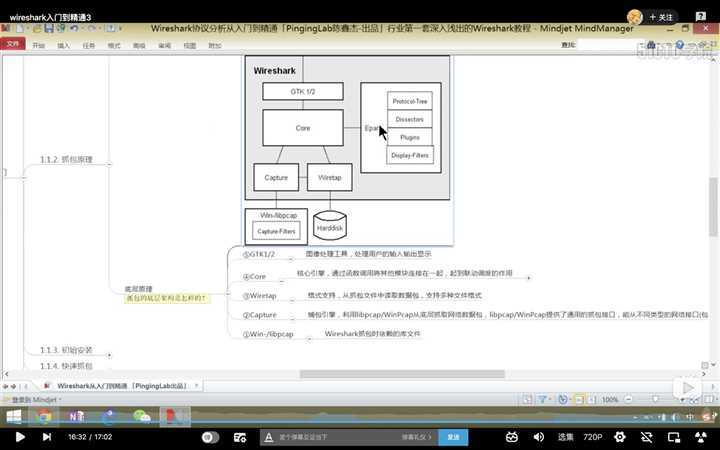The width and height of the screenshot is (720, 450).
Task: Toggle the danmaku switch in player bar
Action: [x=210, y=437]
